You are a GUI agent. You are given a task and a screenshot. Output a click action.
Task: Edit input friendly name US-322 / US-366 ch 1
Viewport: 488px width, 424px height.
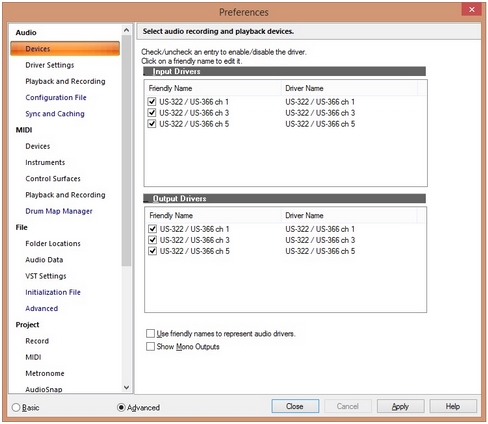(194, 102)
